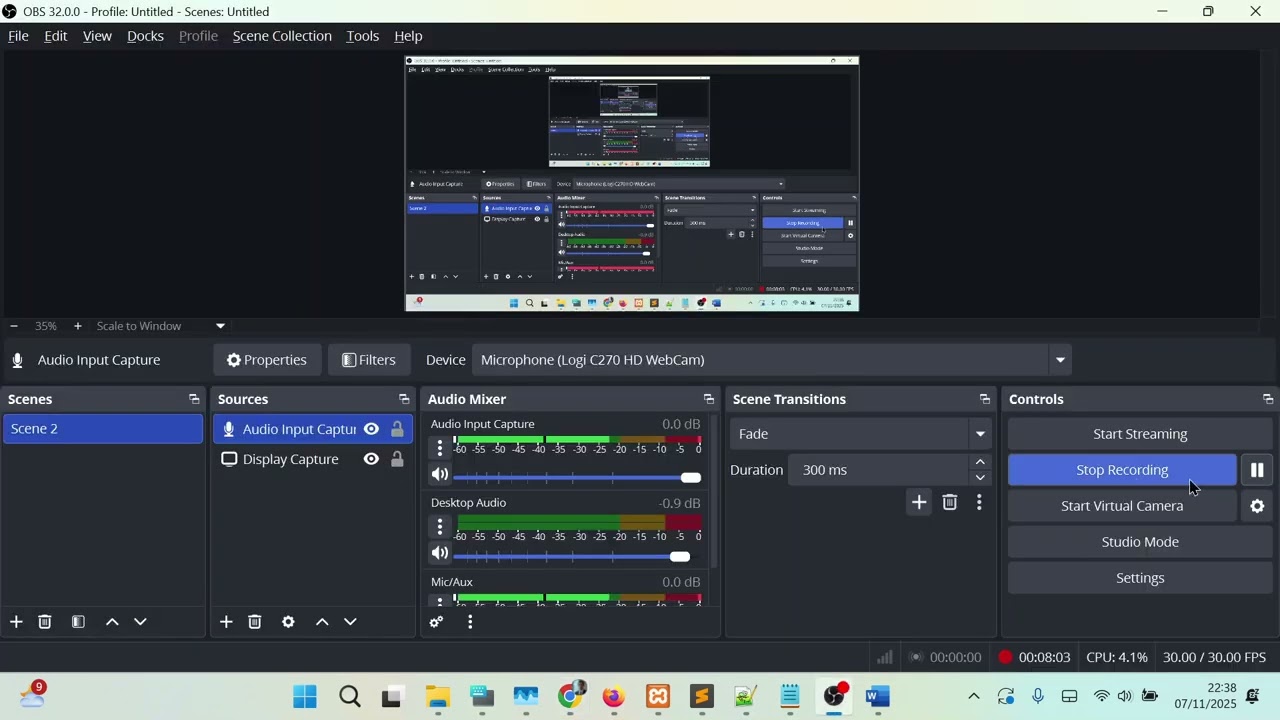Image resolution: width=1280 pixels, height=720 pixels.
Task: Click Start Virtual Camera button
Action: (x=1122, y=506)
